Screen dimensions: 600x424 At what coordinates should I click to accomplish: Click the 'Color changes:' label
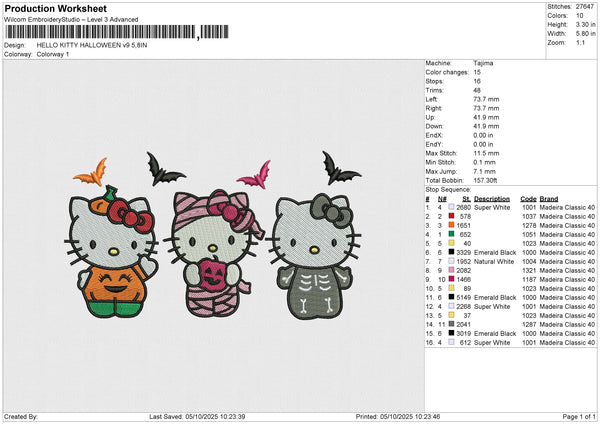coord(447,72)
